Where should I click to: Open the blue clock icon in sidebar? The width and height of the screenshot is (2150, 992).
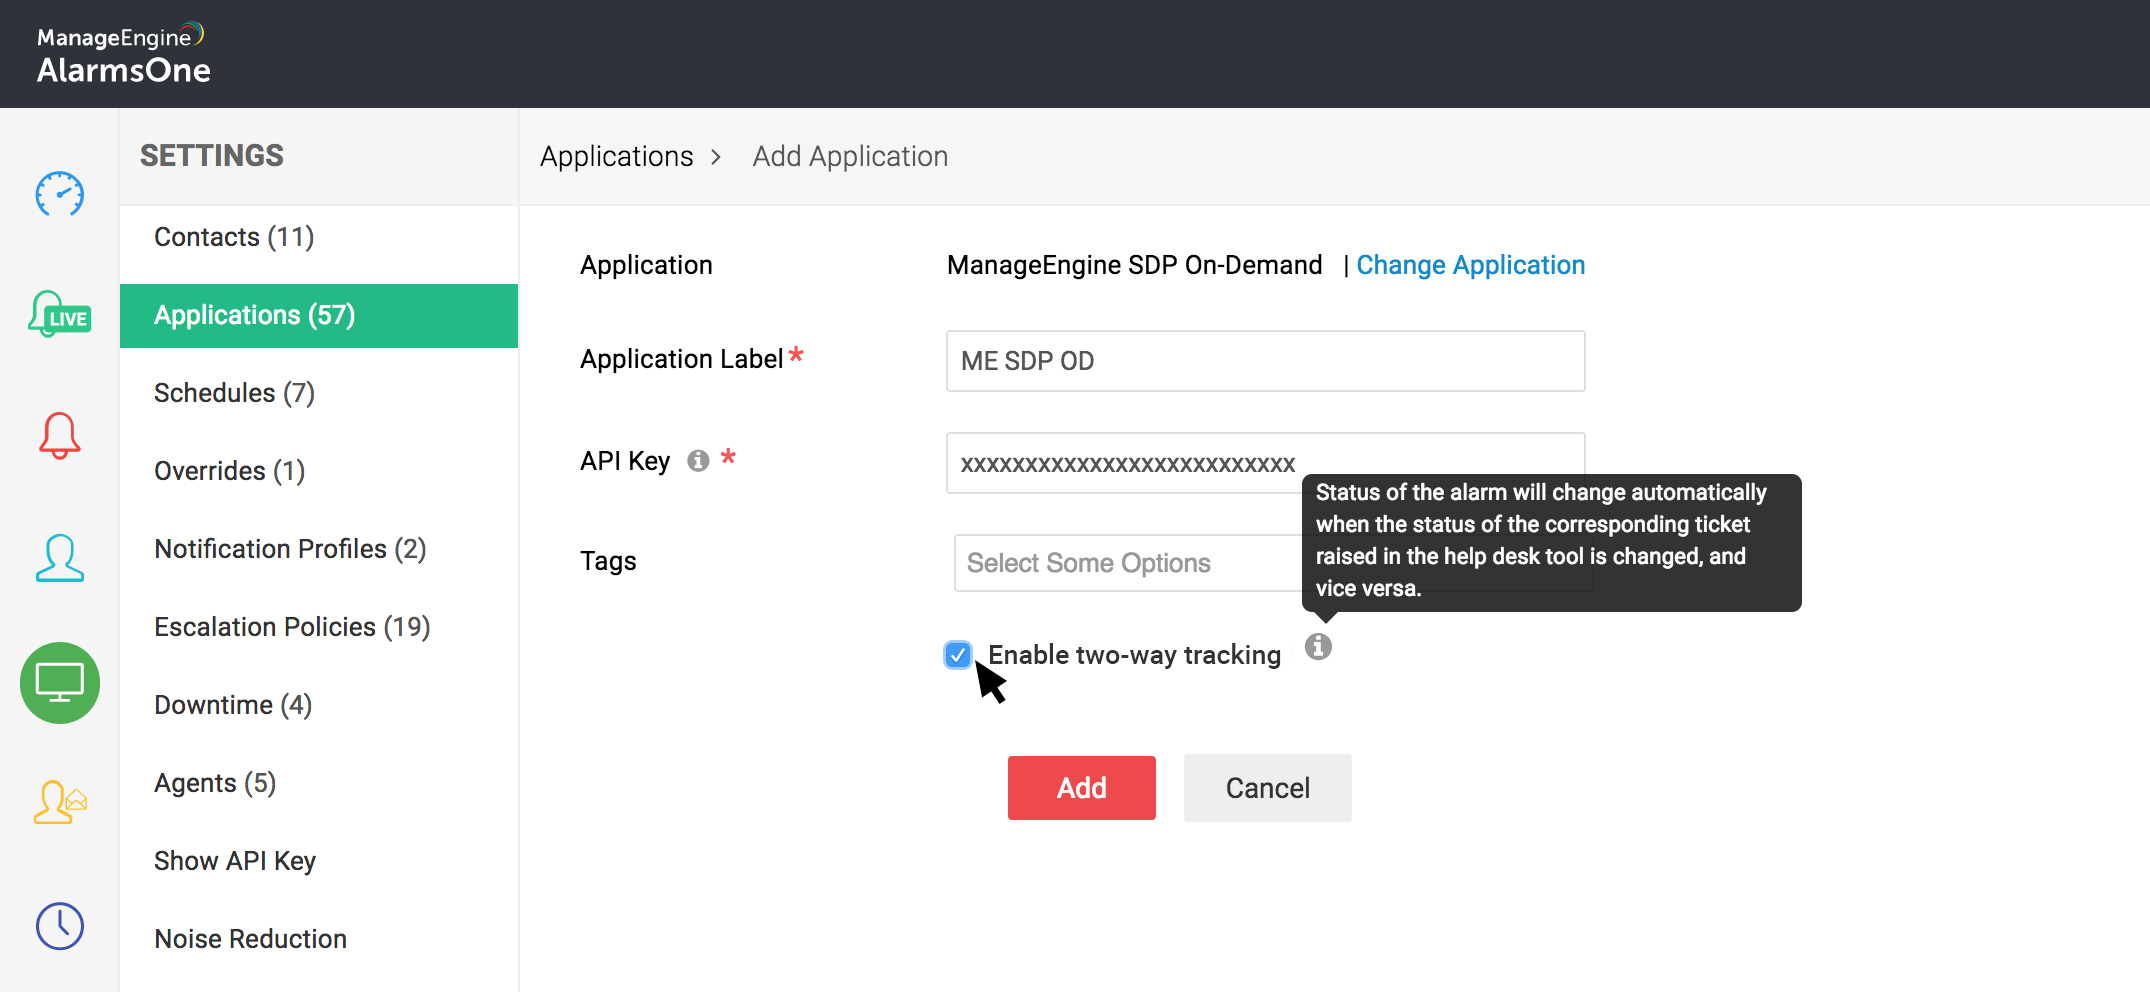(60, 926)
